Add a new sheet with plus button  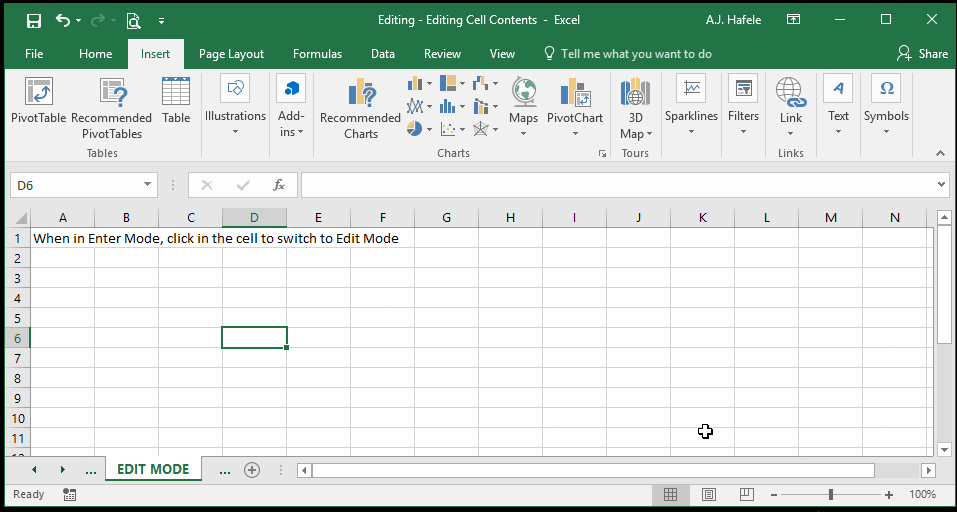click(x=252, y=470)
